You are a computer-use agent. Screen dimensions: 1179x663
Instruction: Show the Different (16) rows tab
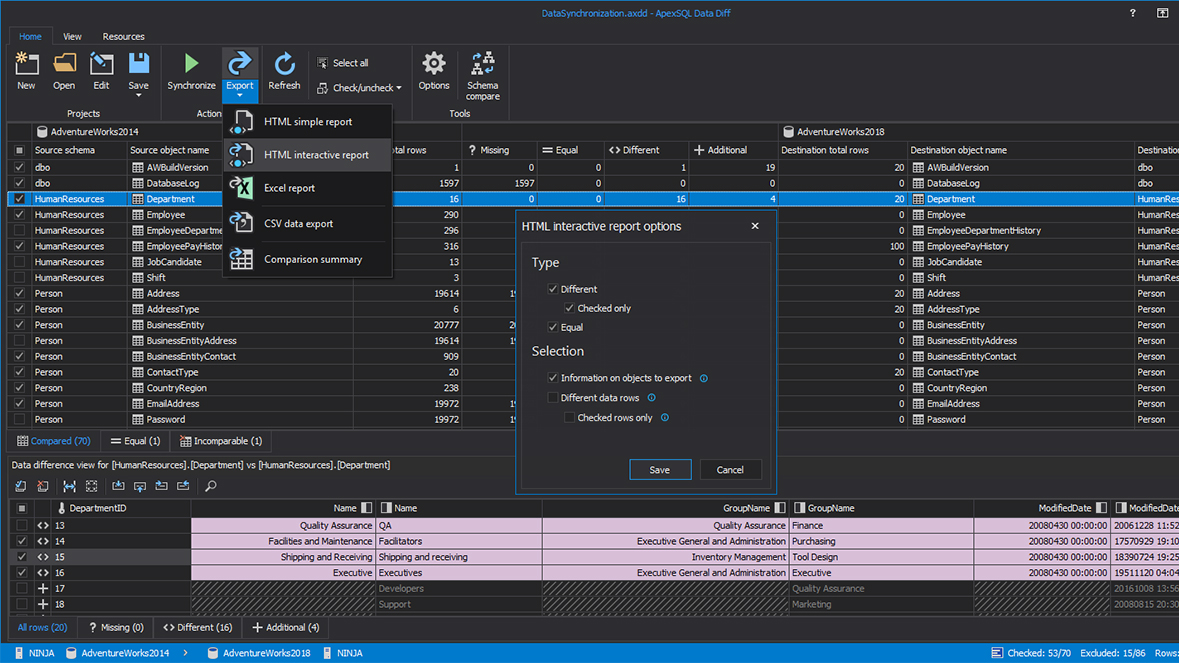[198, 628]
